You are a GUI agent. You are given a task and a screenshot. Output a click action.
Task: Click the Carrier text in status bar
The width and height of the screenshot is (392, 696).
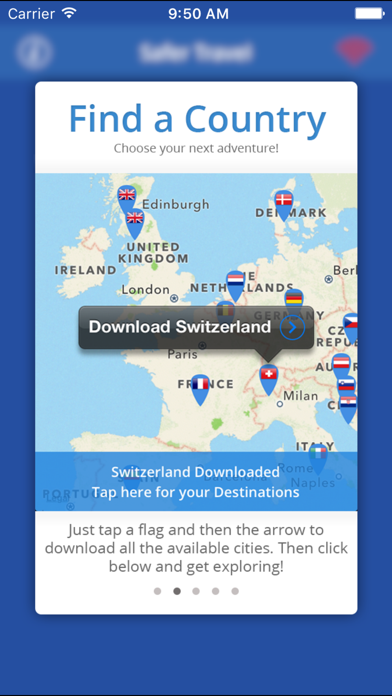pos(33,14)
